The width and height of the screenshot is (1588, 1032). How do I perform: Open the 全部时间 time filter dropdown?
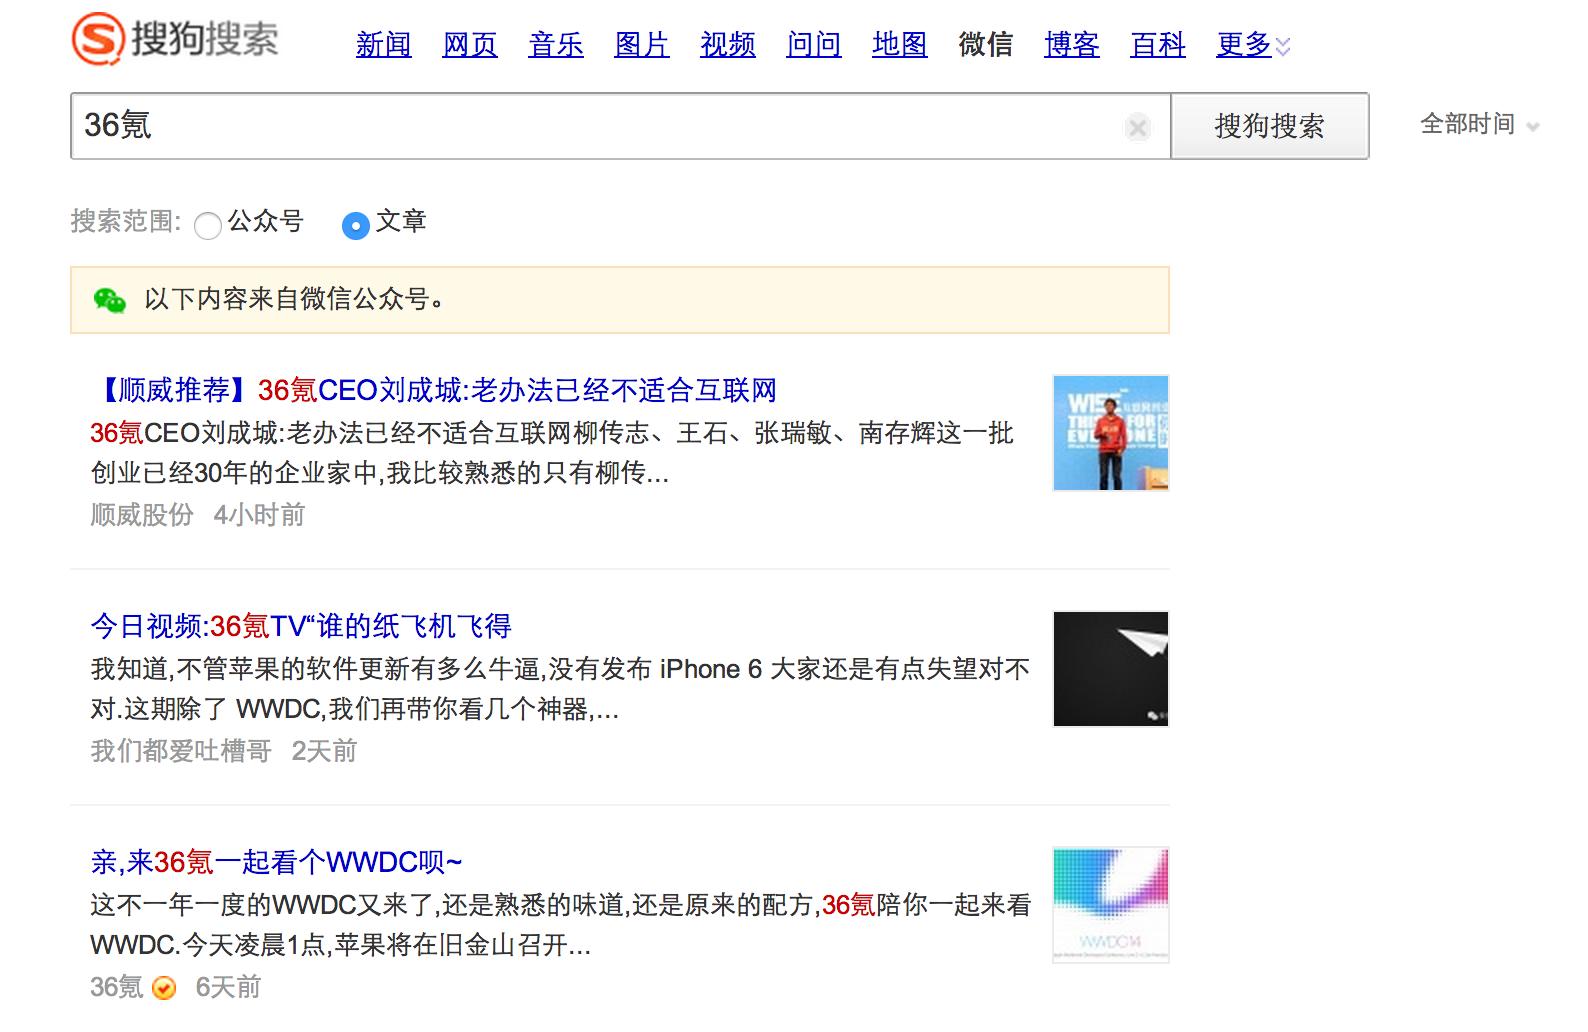coord(1479,124)
